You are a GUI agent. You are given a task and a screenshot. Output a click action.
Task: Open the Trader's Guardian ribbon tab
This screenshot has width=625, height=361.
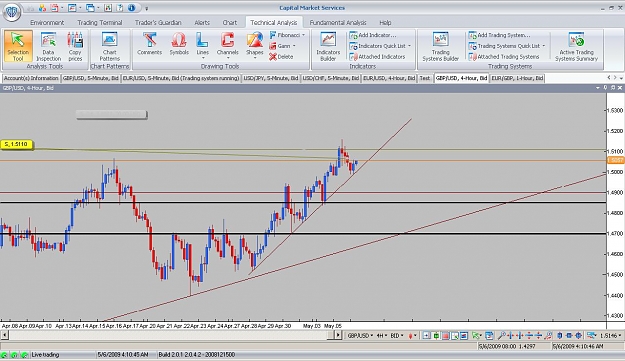[158, 22]
